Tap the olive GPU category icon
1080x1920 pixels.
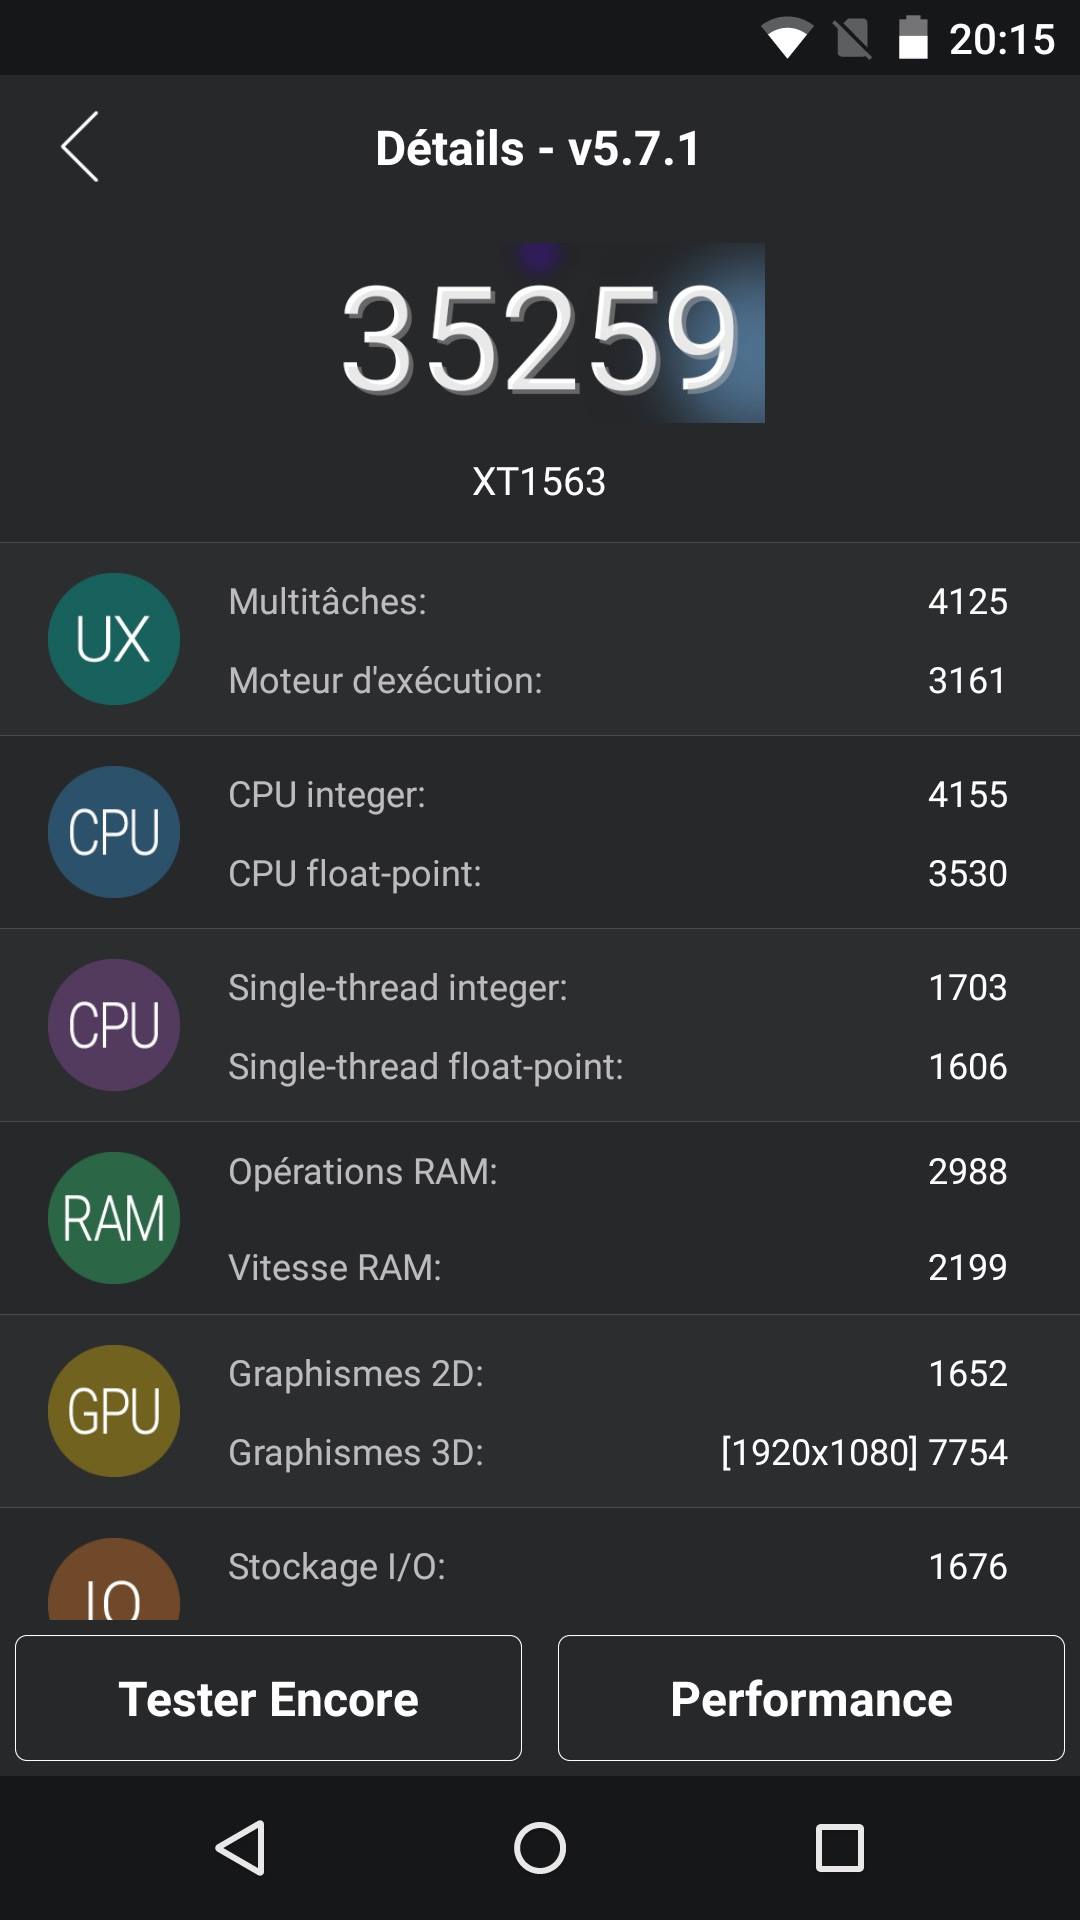pyautogui.click(x=114, y=1411)
